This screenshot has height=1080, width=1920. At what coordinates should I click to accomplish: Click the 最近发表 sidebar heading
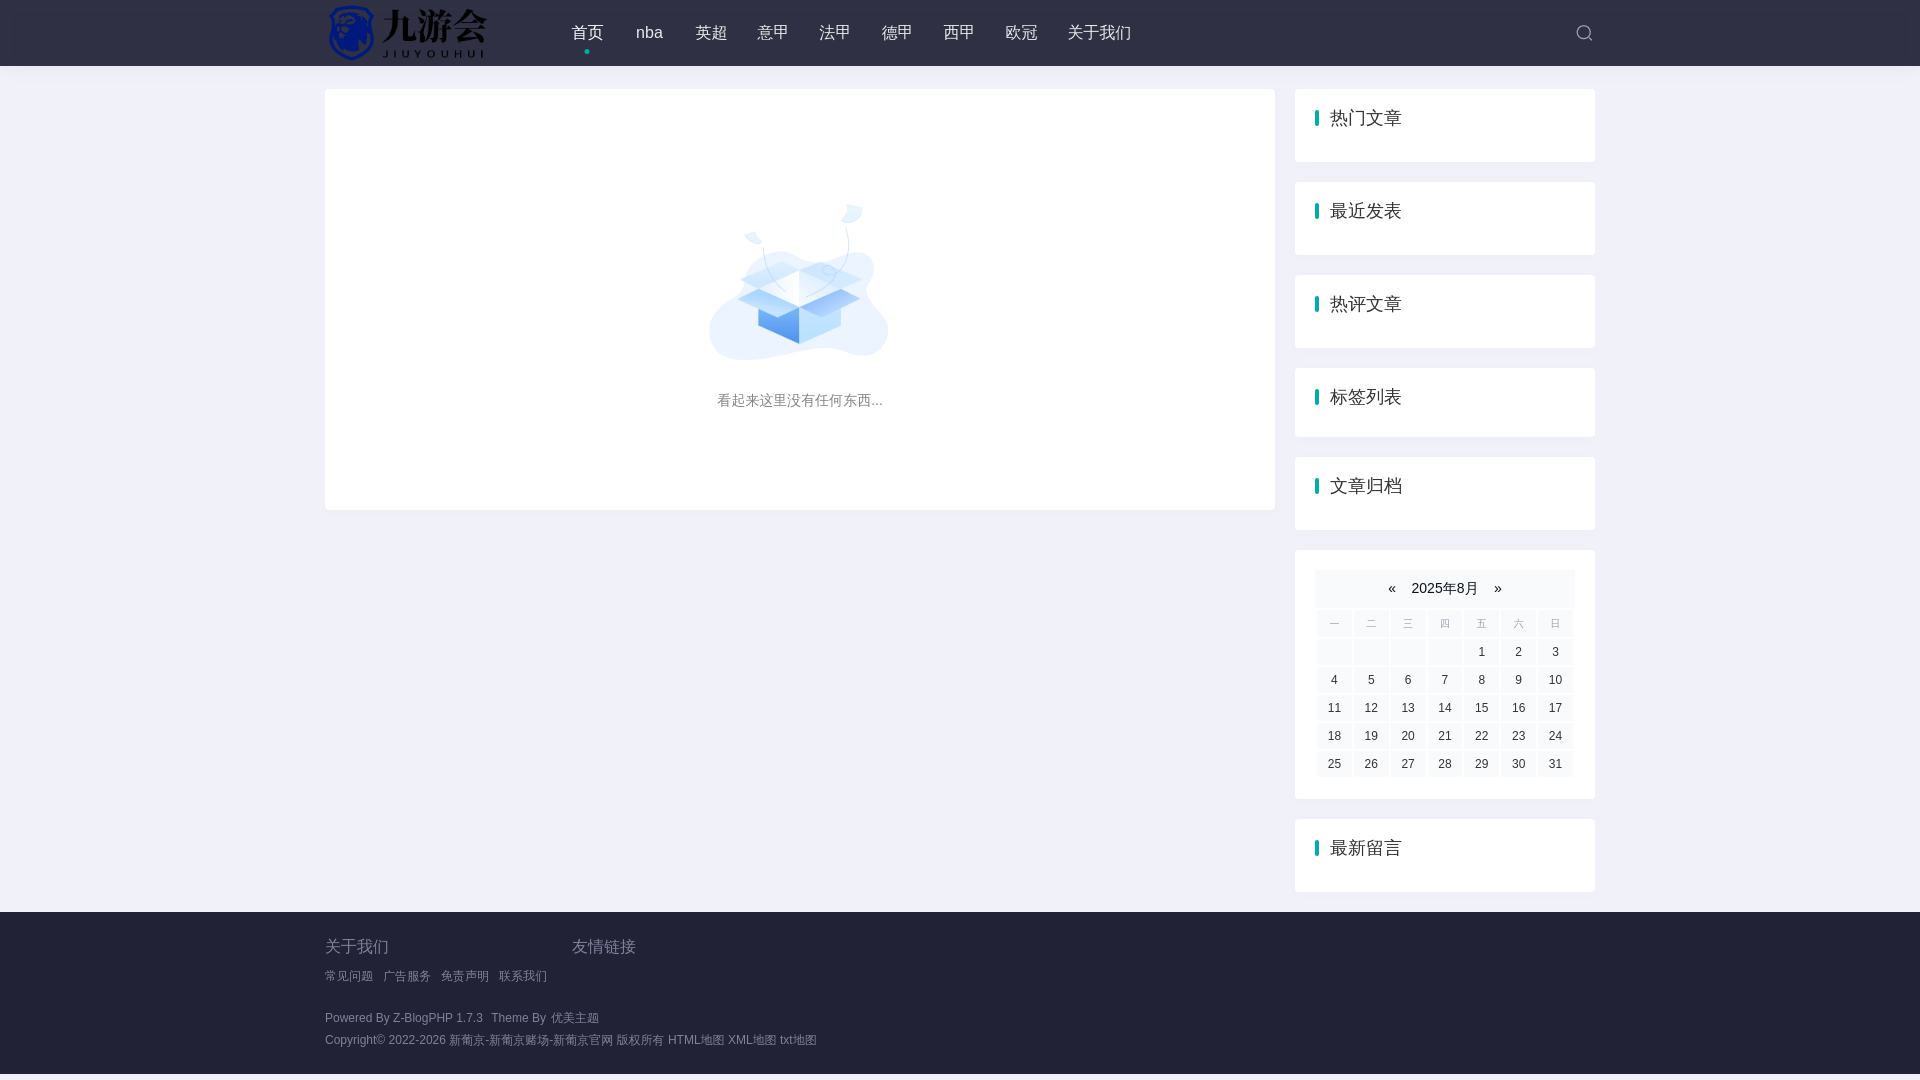point(1366,211)
